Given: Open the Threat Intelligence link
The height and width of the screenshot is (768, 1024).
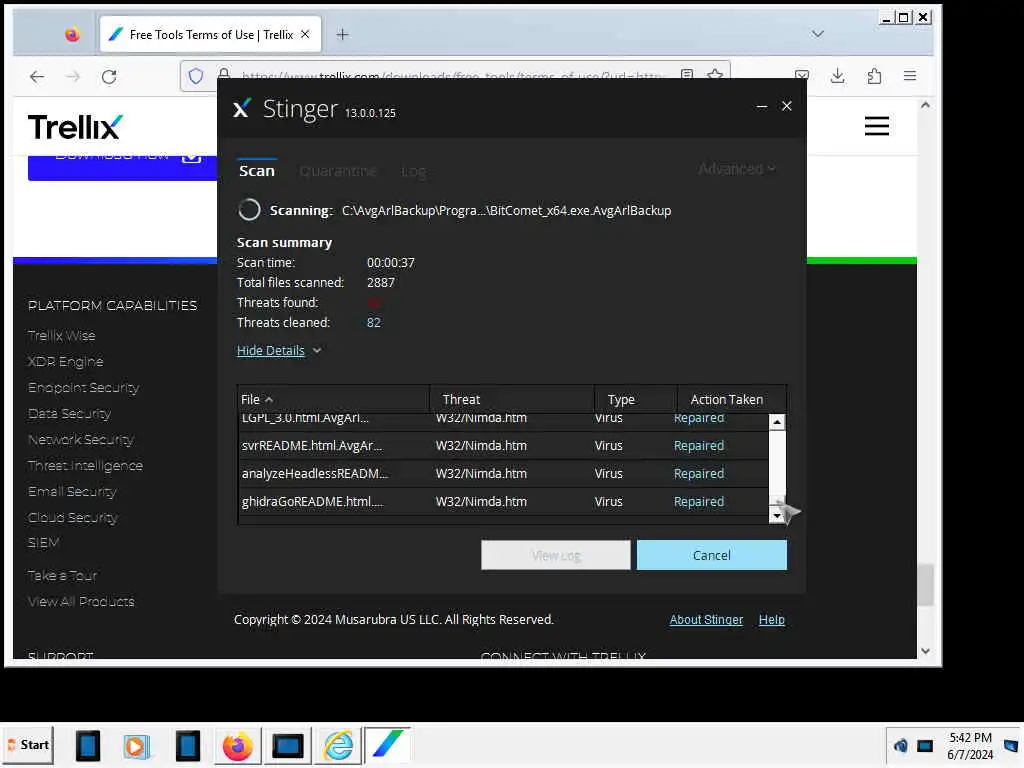Looking at the screenshot, I should pos(85,466).
